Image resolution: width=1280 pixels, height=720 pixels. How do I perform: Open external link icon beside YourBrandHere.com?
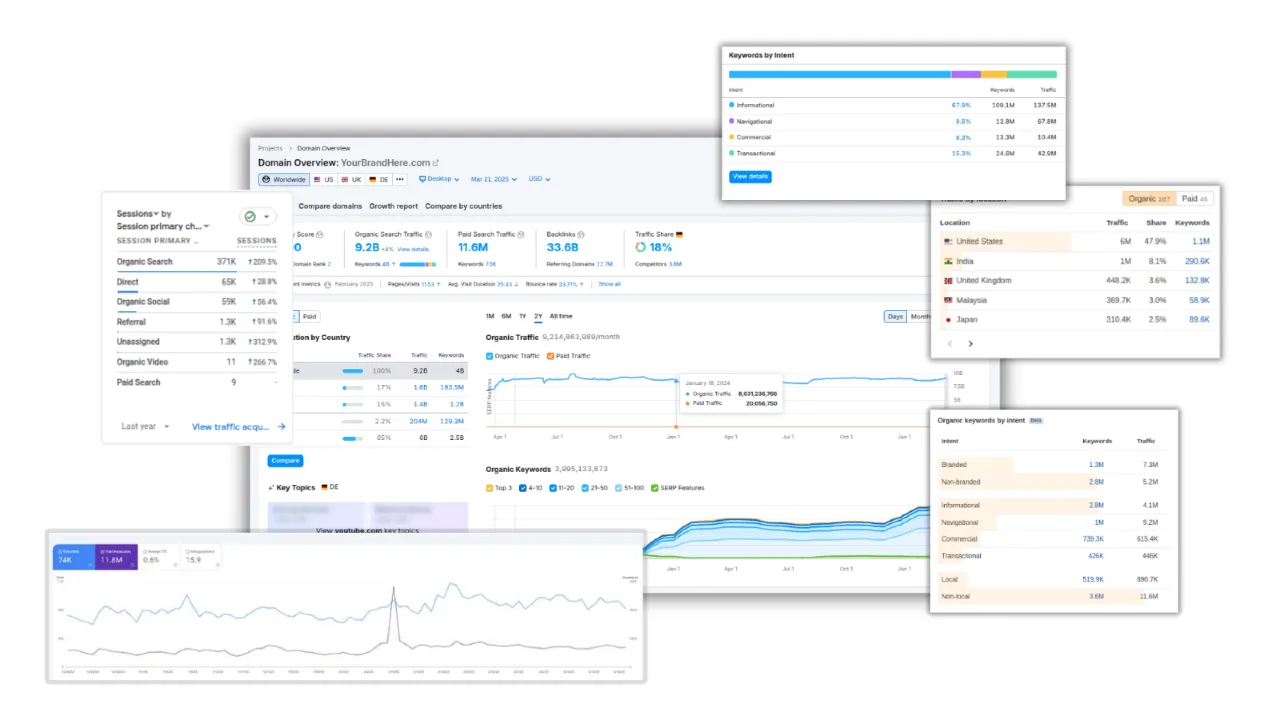point(436,163)
